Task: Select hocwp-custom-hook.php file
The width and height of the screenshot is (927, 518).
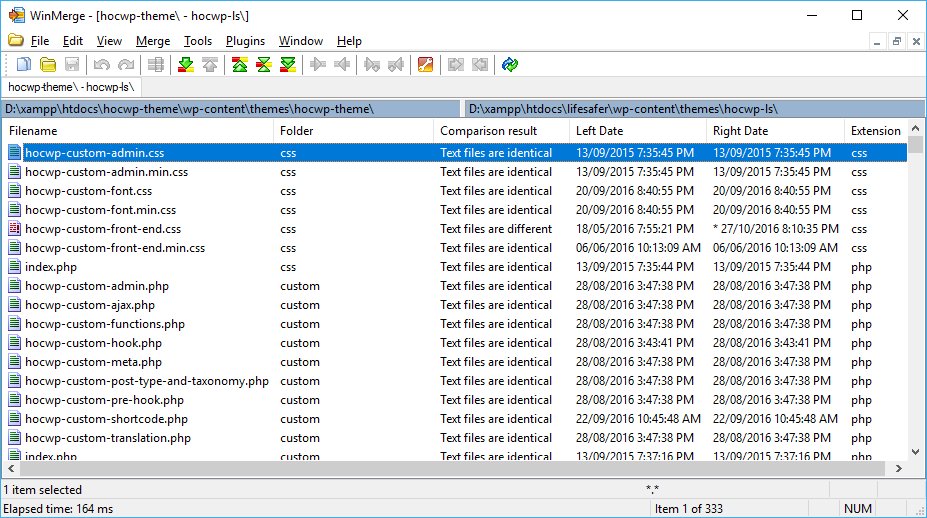Action: click(x=93, y=343)
